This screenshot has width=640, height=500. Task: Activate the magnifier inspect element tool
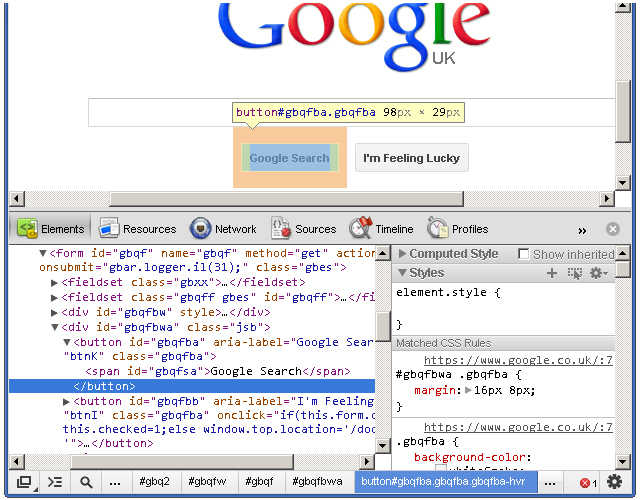pyautogui.click(x=86, y=482)
